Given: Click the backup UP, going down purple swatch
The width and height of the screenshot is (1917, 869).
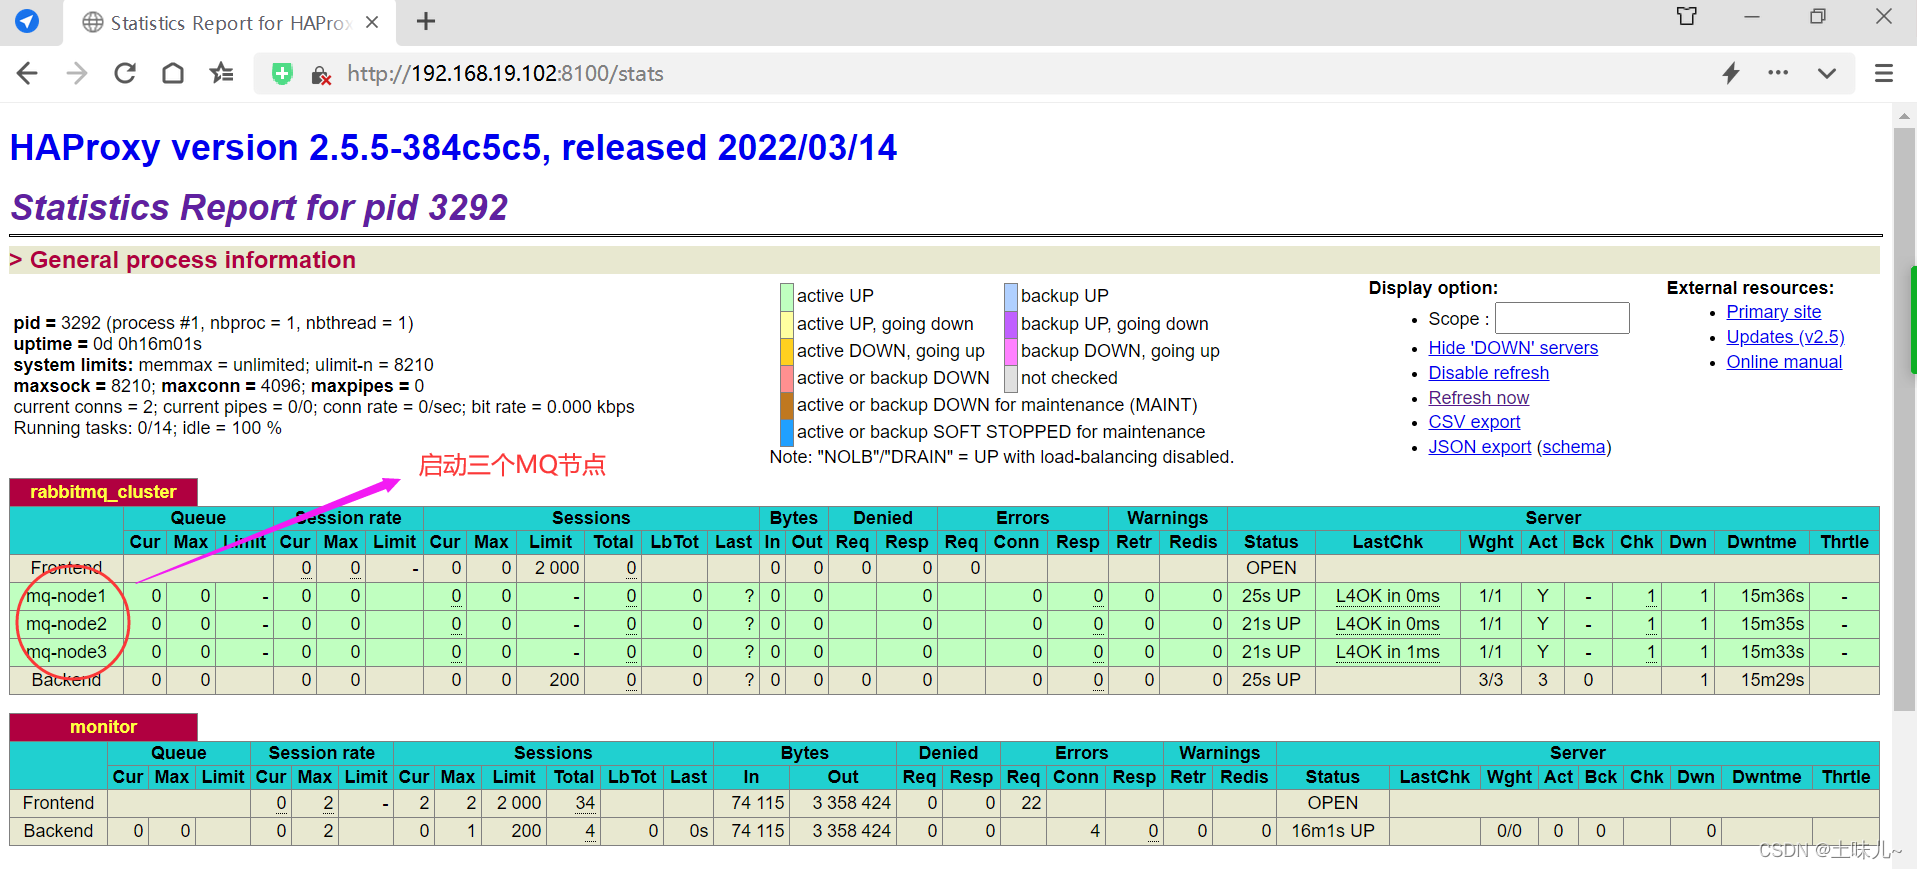Looking at the screenshot, I should [x=1011, y=324].
